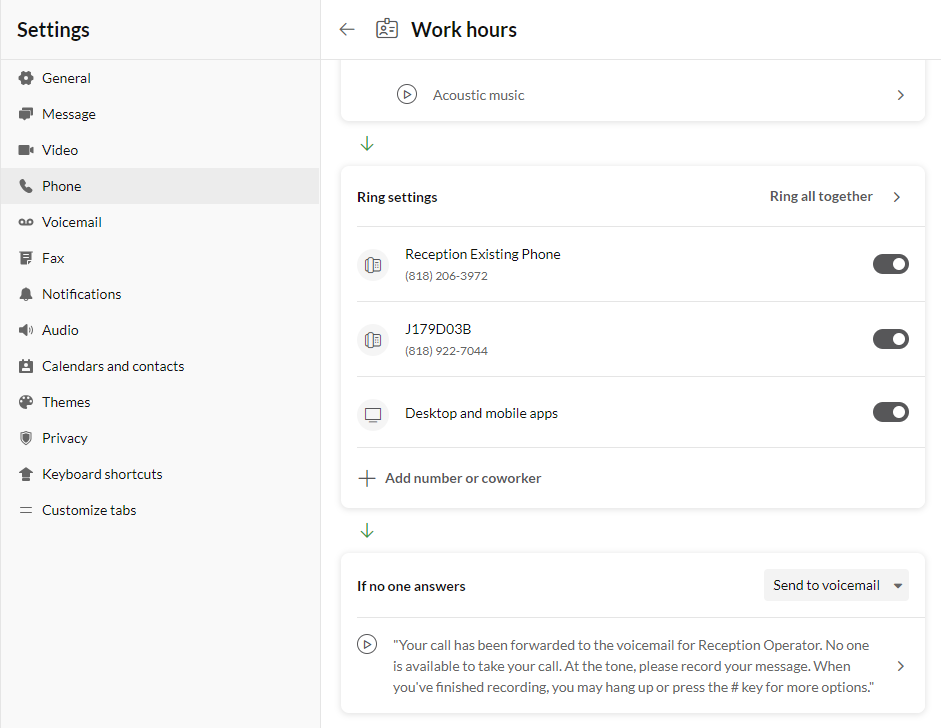Viewport: 941px width, 728px height.
Task: Click the Reception Existing Phone device icon
Action: coord(373,265)
